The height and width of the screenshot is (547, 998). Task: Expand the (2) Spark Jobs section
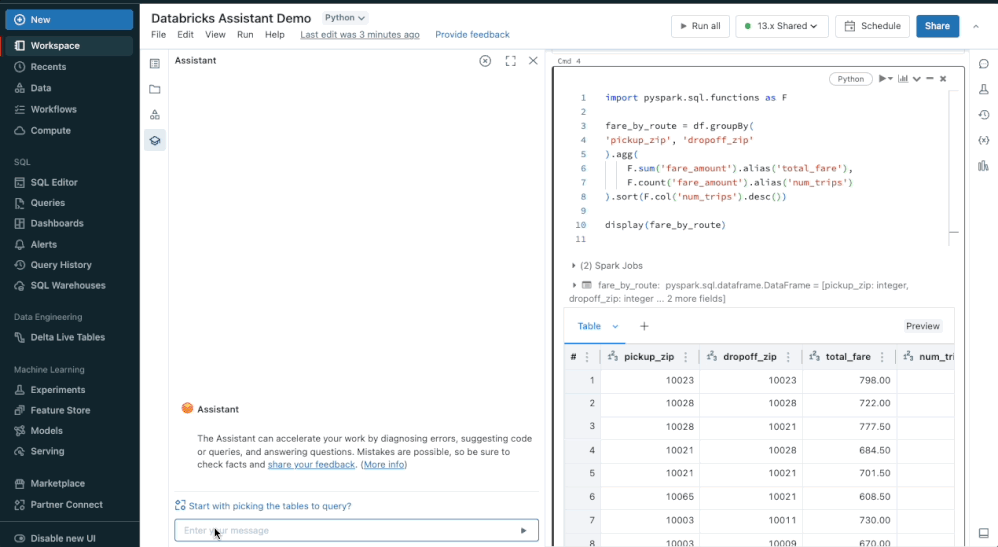(574, 266)
